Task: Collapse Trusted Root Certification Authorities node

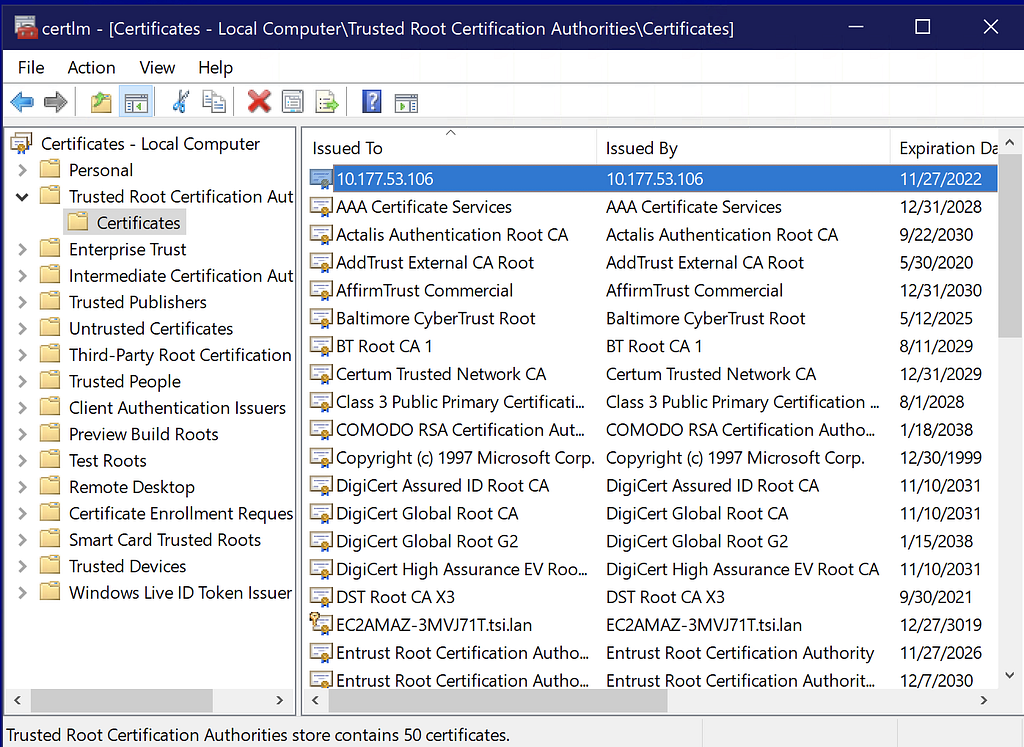Action: (x=22, y=197)
